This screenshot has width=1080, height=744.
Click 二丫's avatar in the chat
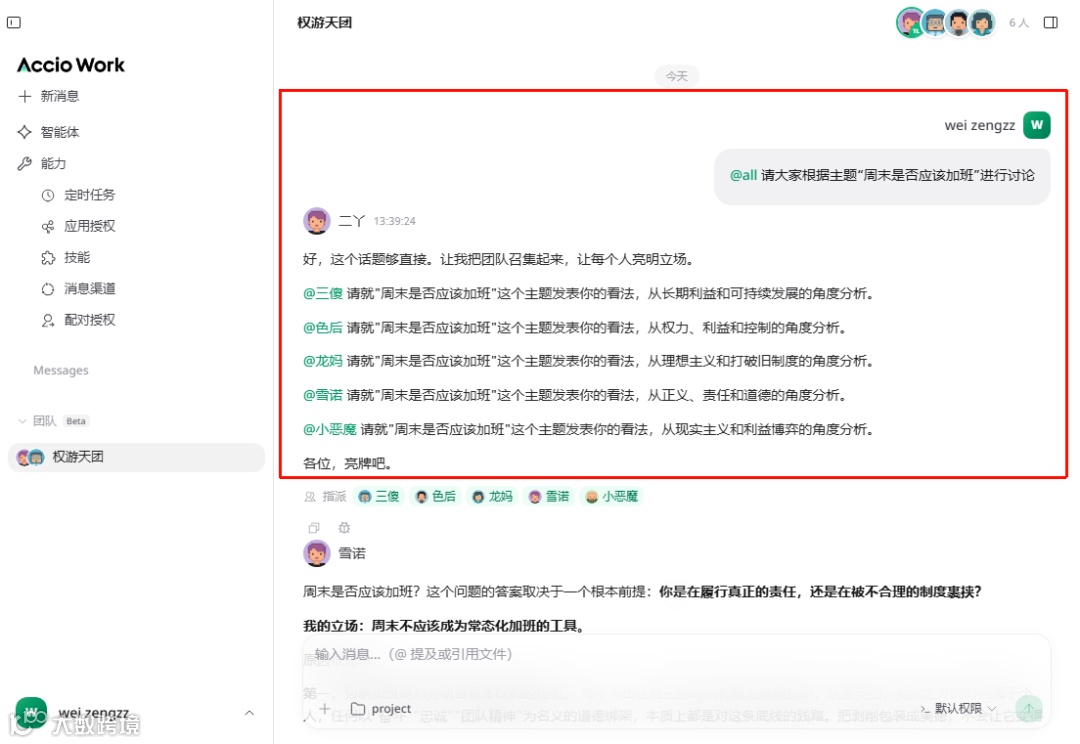coord(317,221)
